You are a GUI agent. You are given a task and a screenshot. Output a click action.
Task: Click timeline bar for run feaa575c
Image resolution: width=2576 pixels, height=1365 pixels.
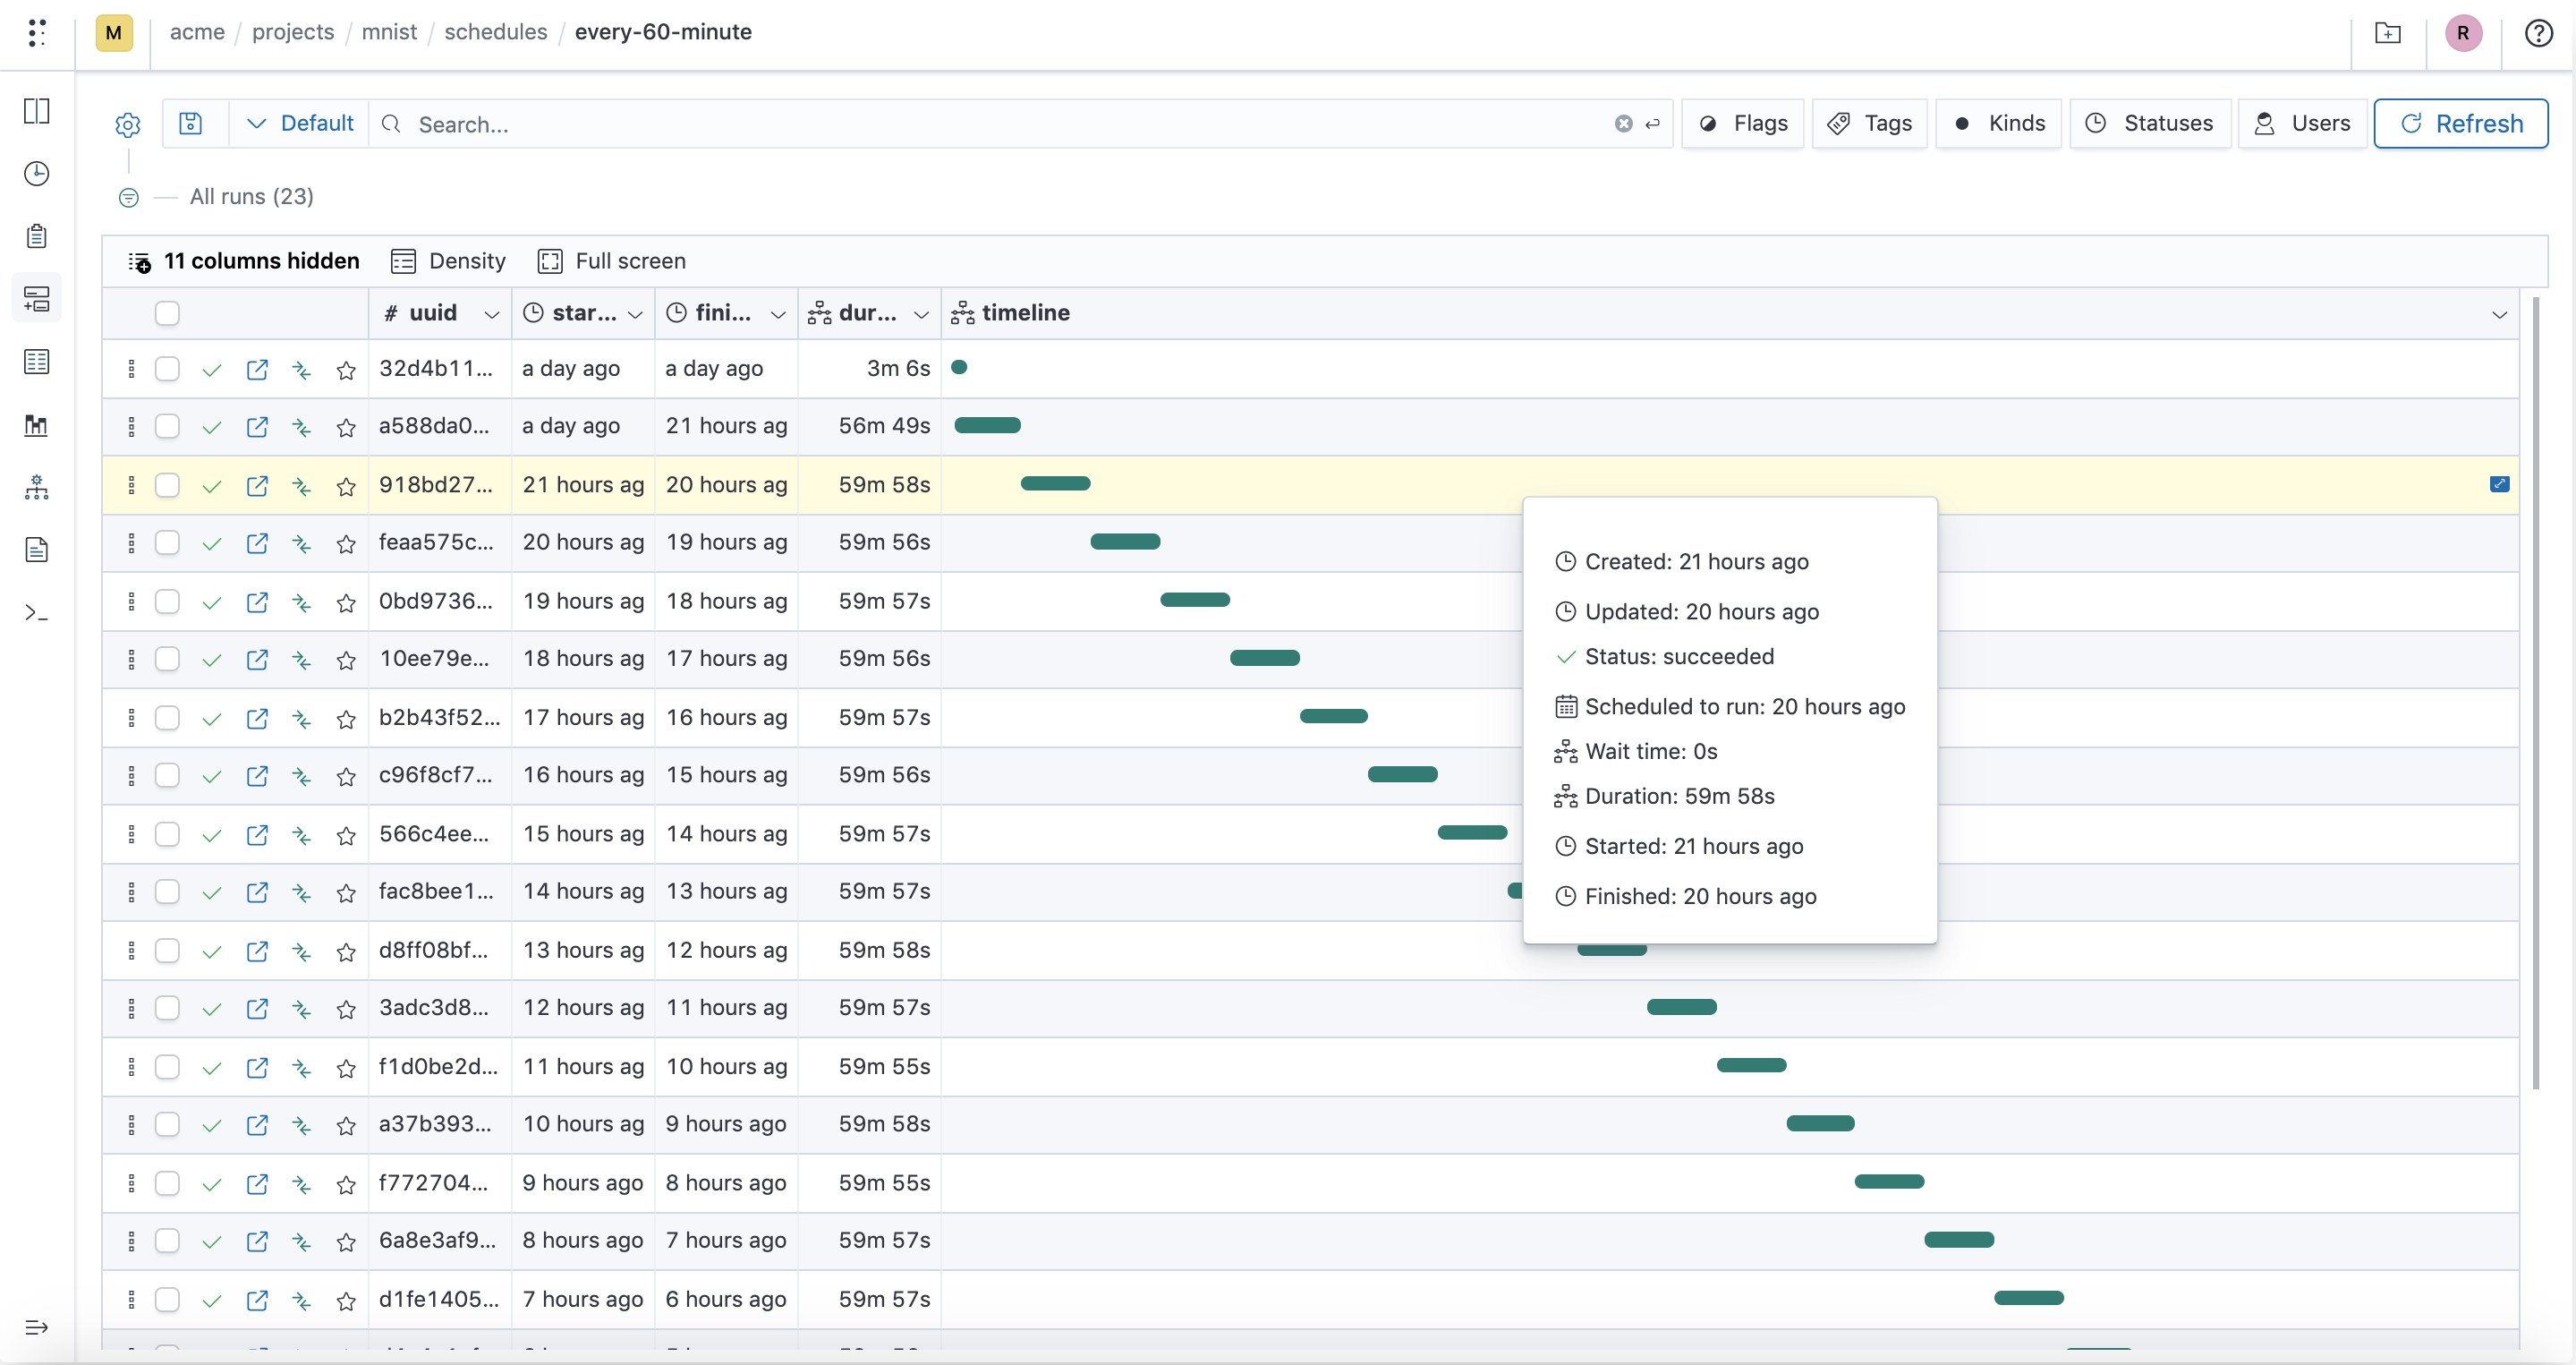[1125, 542]
